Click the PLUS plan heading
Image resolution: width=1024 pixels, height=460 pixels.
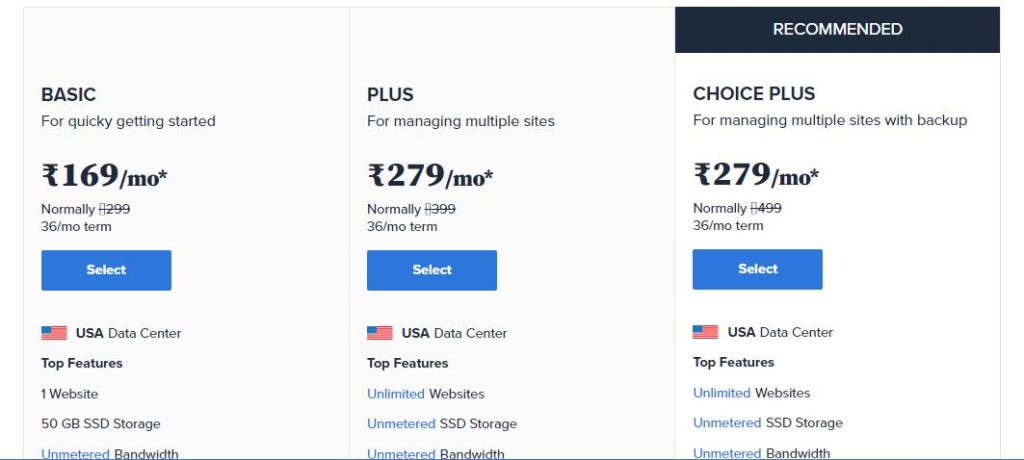click(391, 95)
